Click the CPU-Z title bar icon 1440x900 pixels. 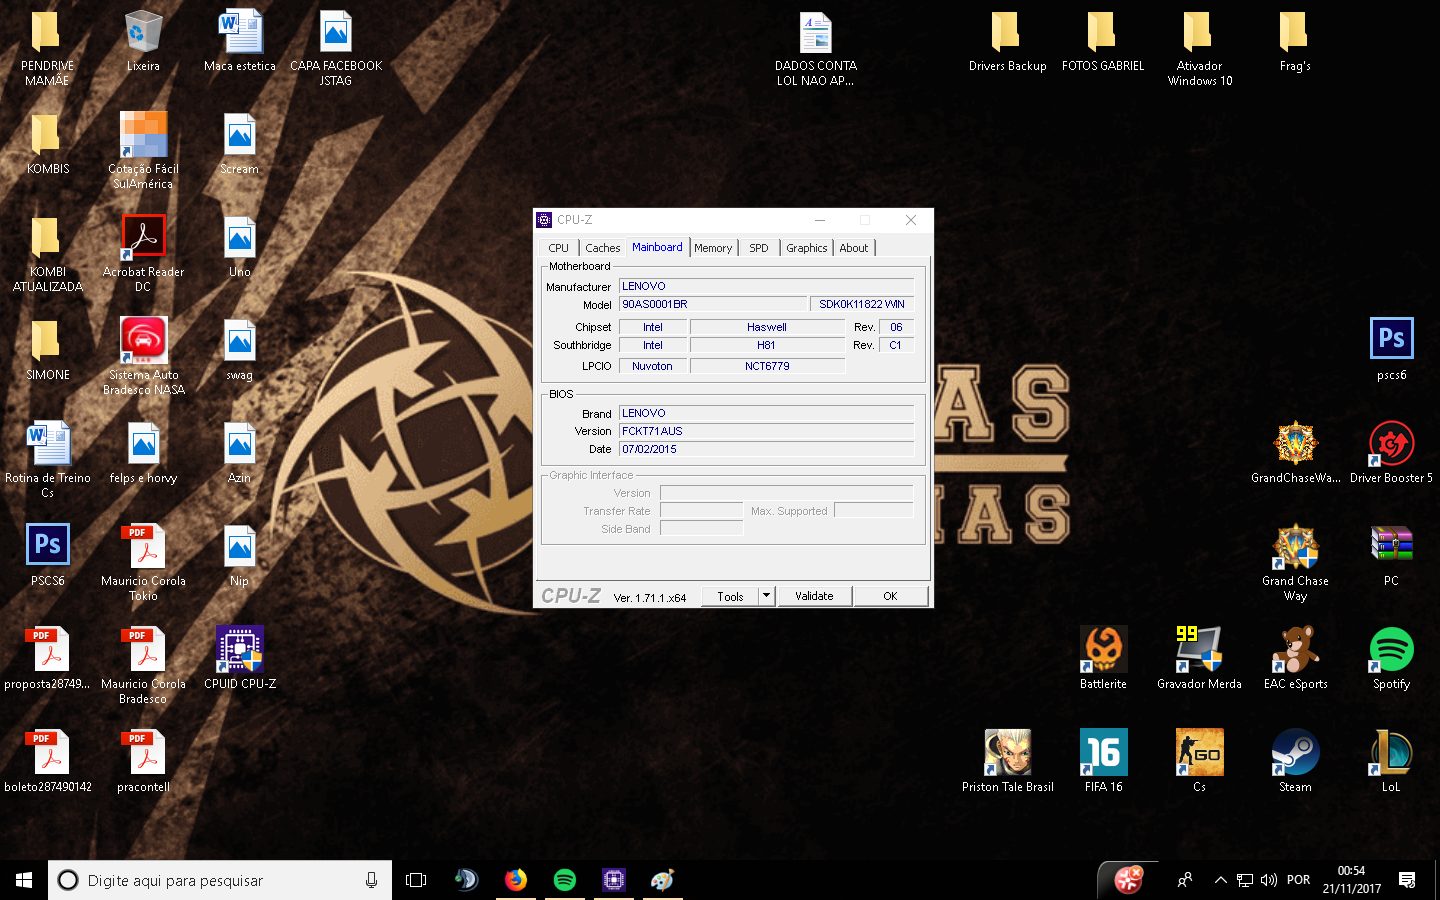[544, 220]
